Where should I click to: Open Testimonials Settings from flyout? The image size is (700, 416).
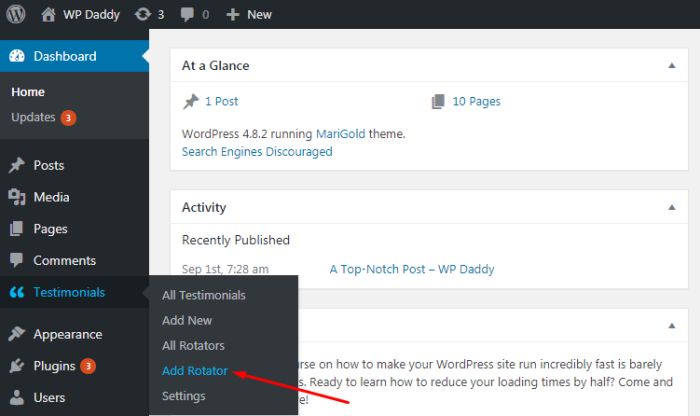(x=183, y=396)
